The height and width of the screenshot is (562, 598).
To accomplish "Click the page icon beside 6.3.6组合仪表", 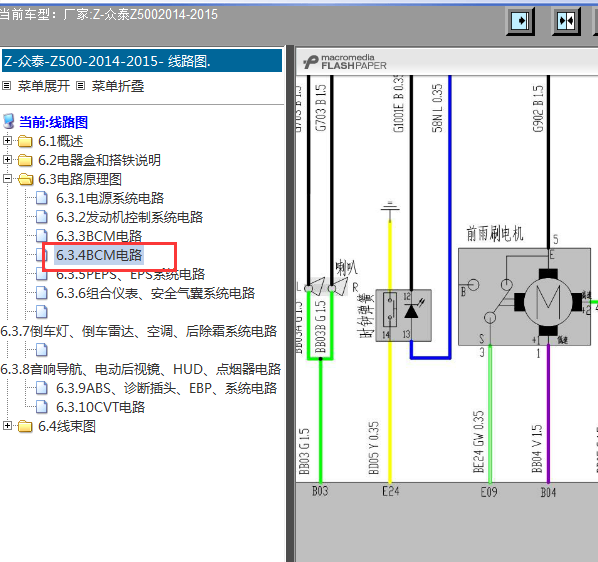I will tap(42, 293).
